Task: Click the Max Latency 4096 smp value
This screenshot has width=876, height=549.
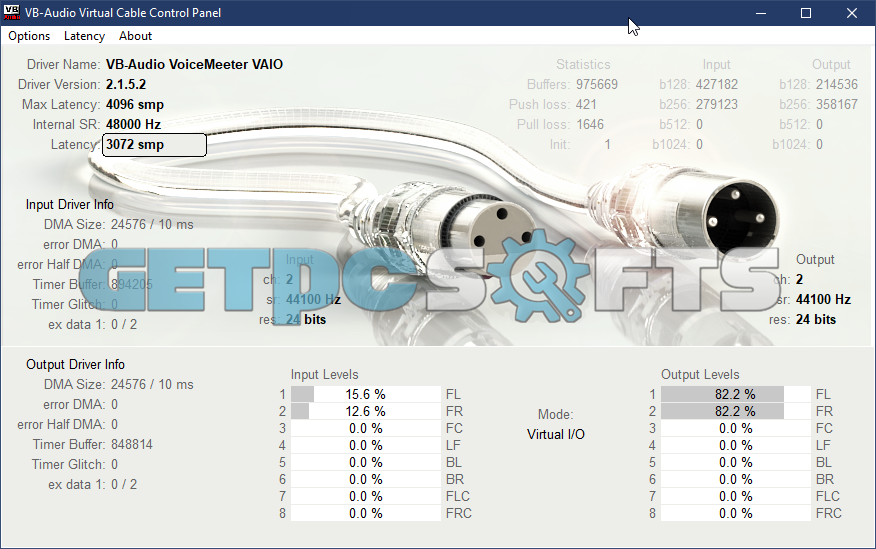Action: click(135, 104)
